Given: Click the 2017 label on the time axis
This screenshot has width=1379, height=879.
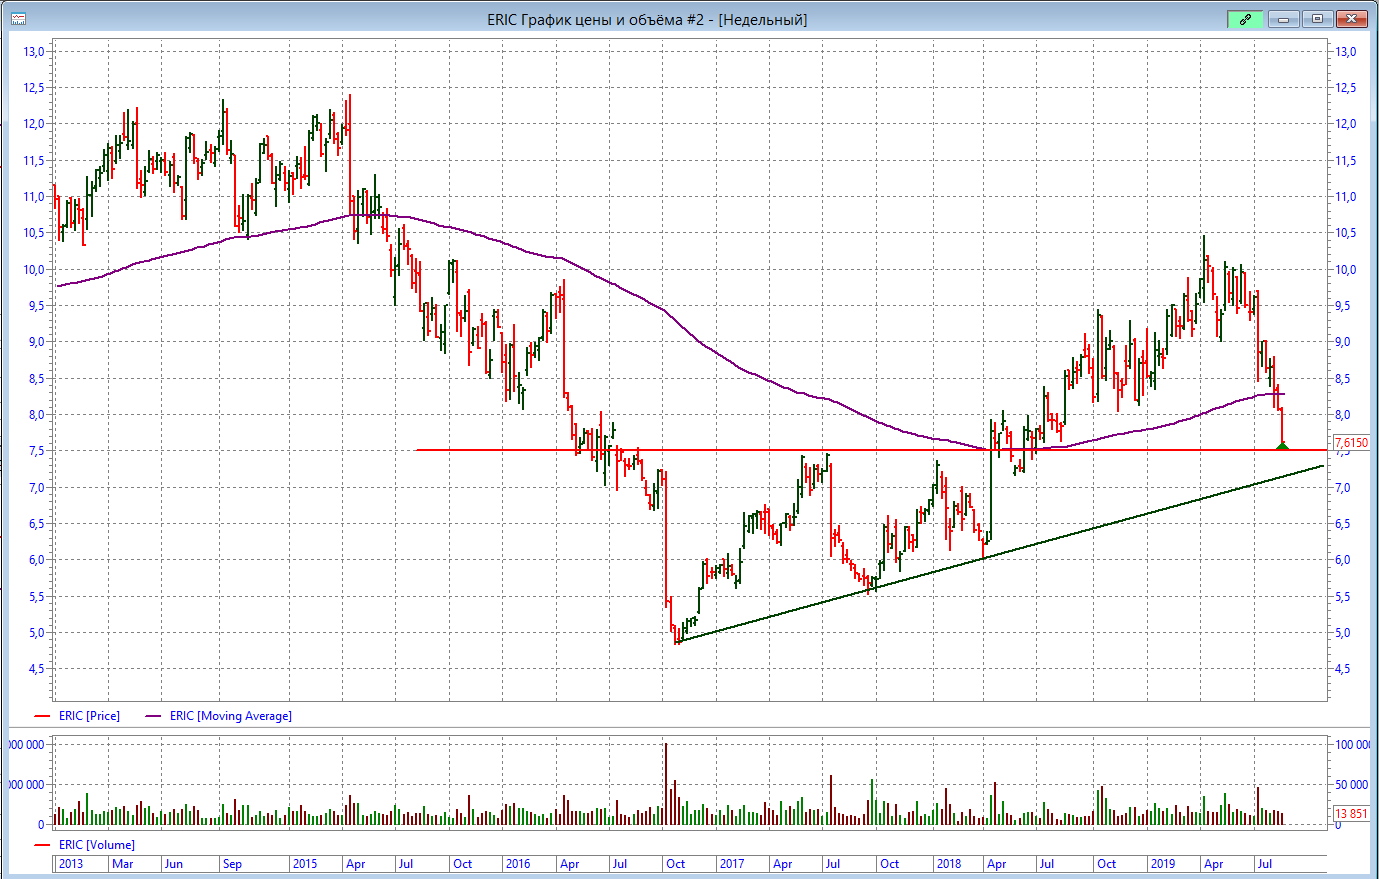Looking at the screenshot, I should pos(731,864).
